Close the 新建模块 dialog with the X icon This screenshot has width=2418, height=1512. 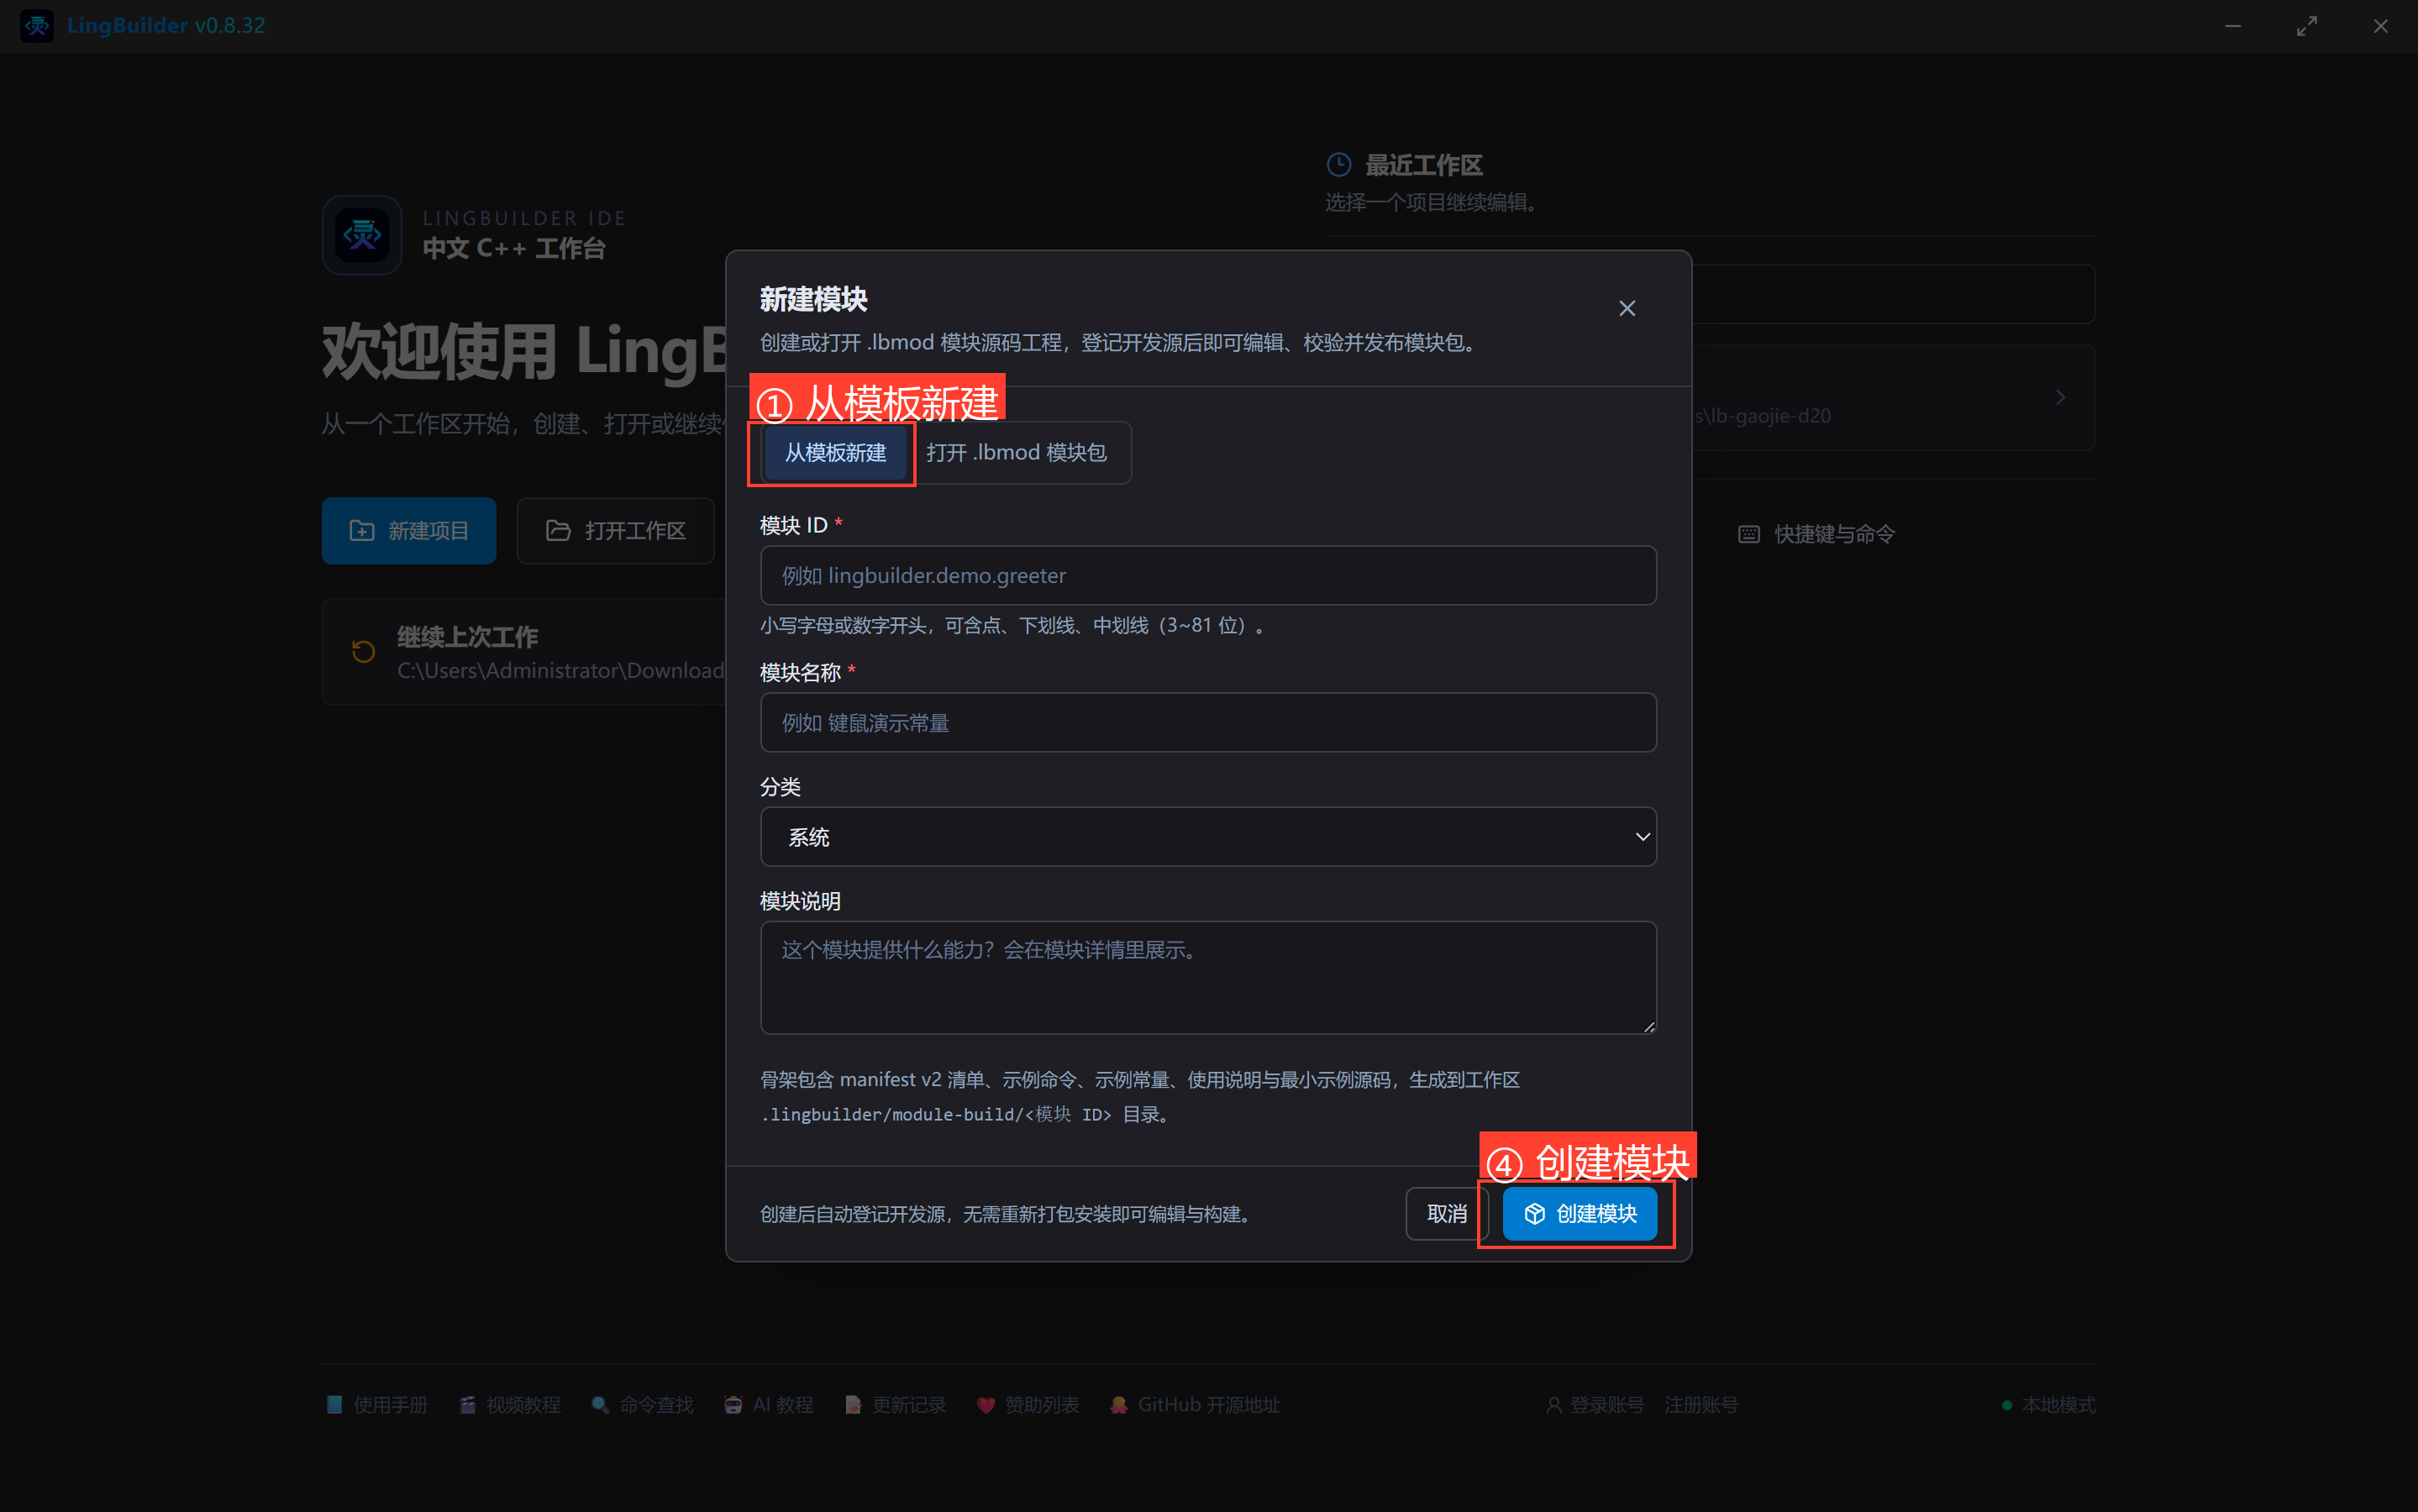[x=1627, y=308]
